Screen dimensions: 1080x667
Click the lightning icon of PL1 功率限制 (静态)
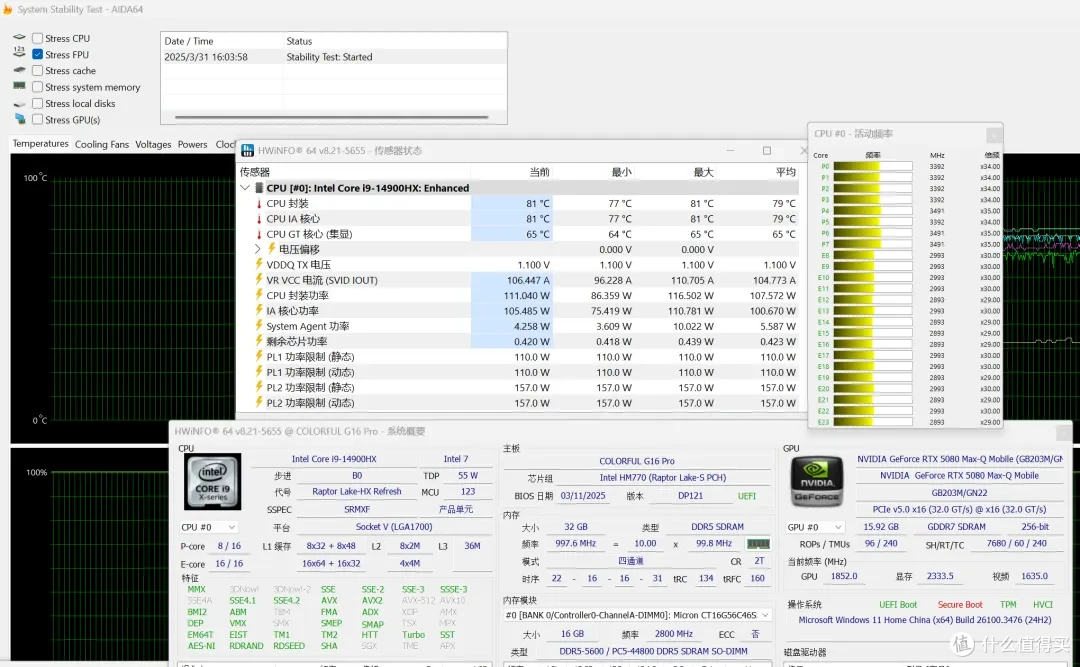coord(259,356)
